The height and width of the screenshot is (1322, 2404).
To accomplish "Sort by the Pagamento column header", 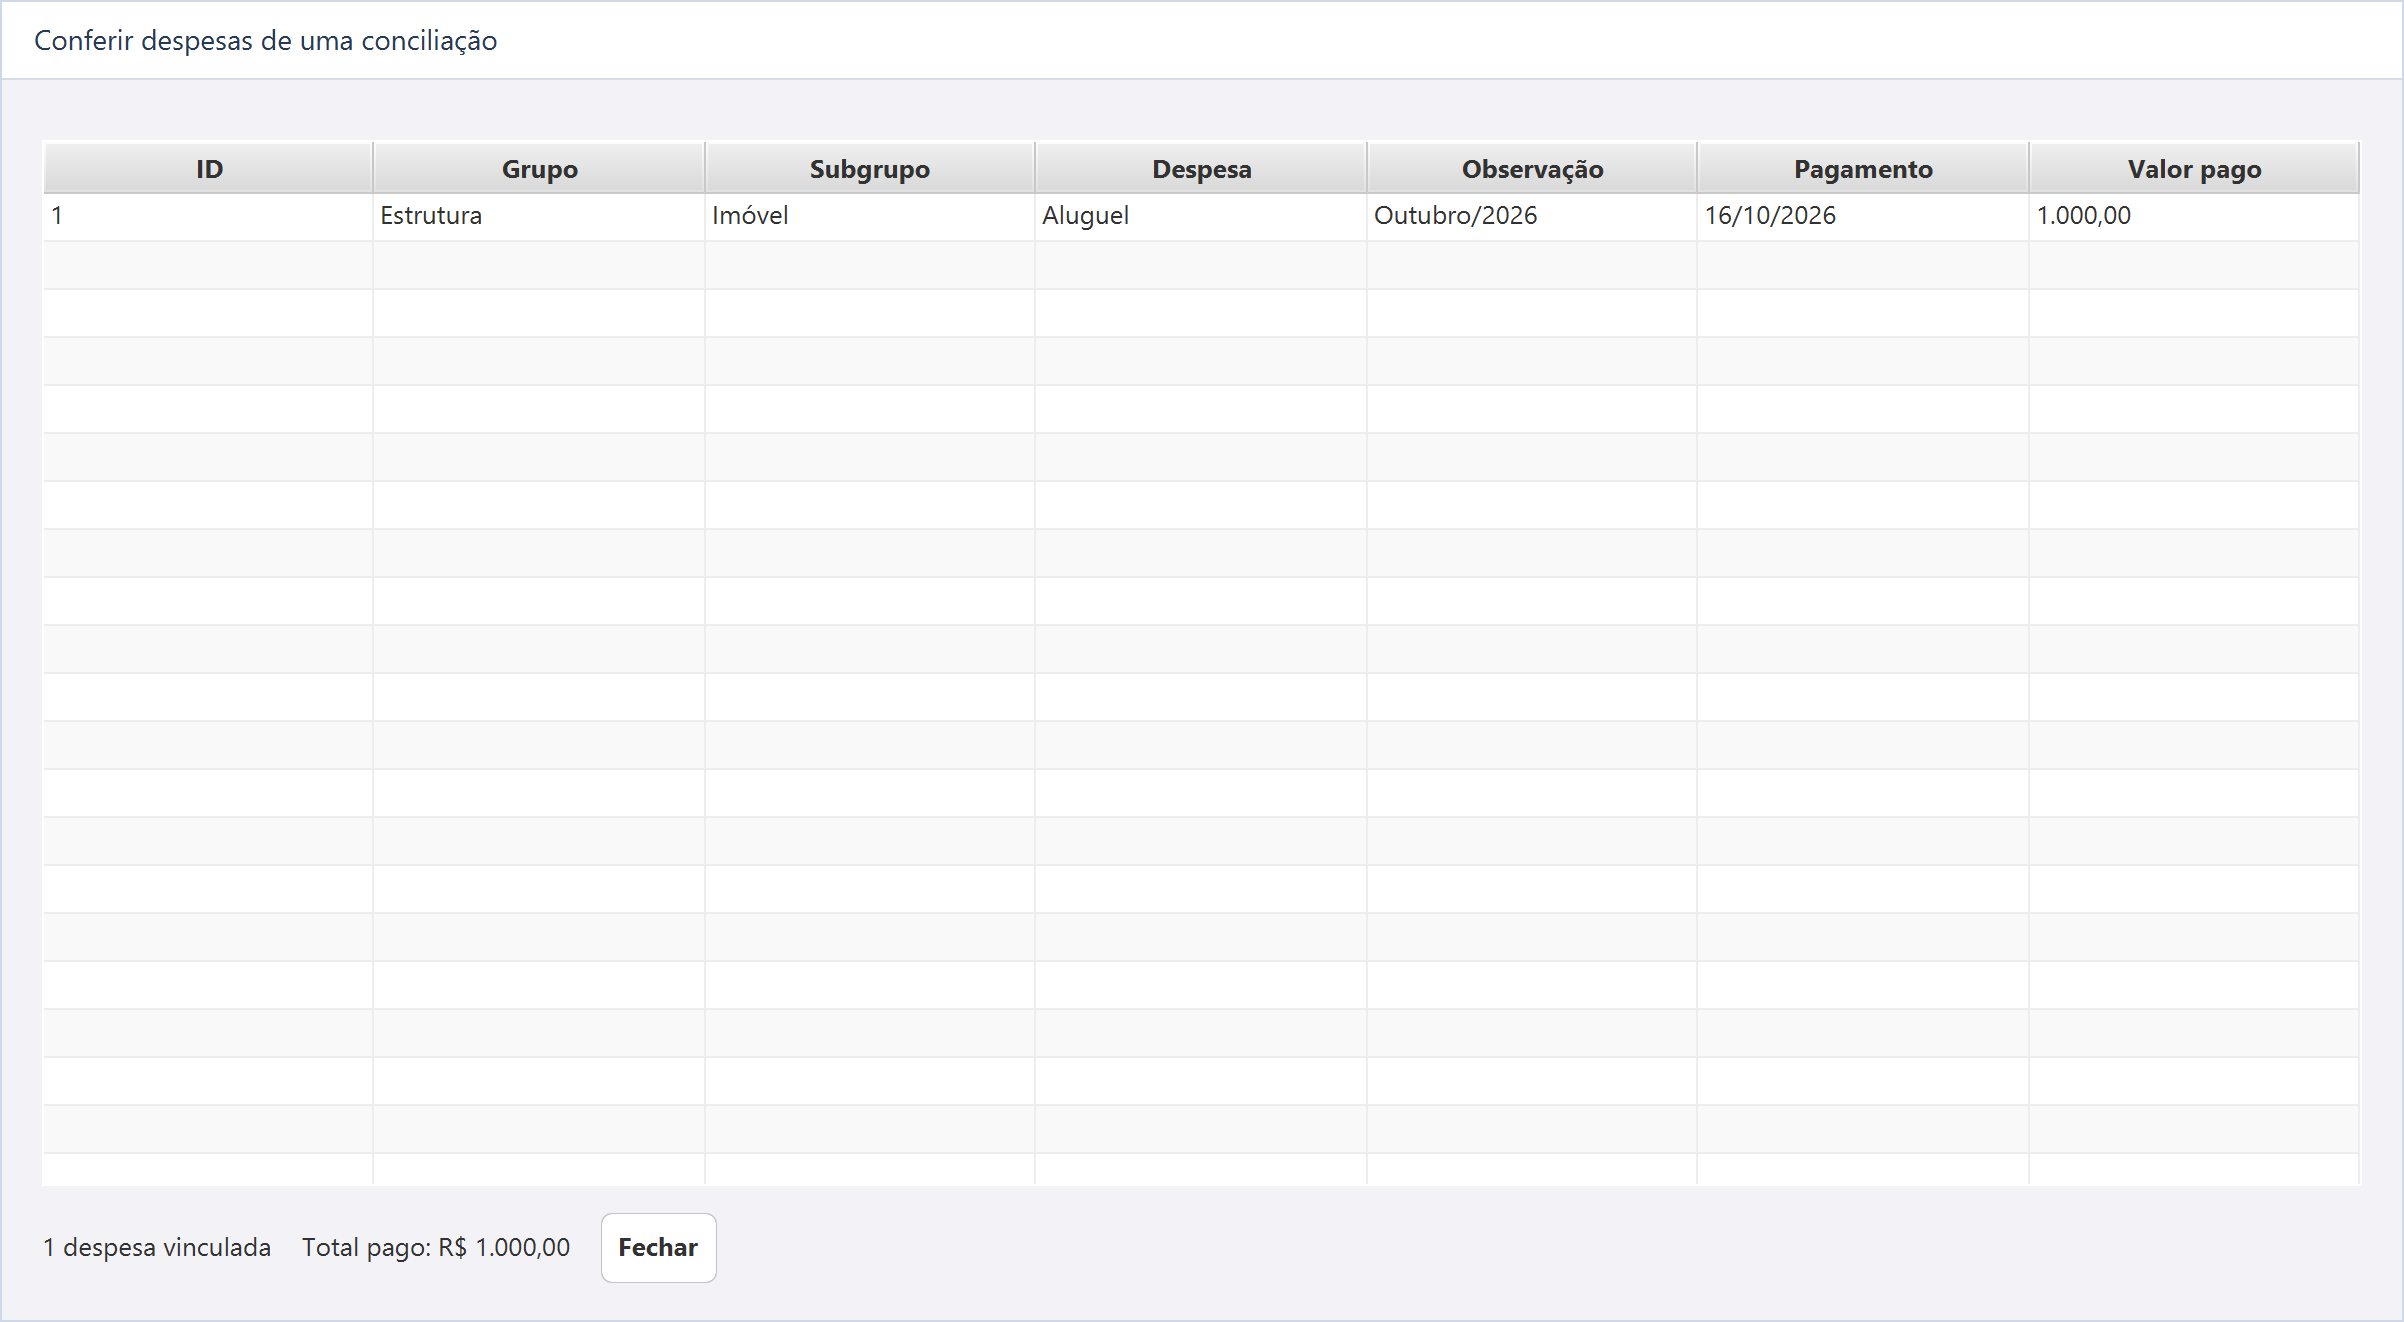I will (x=1863, y=168).
